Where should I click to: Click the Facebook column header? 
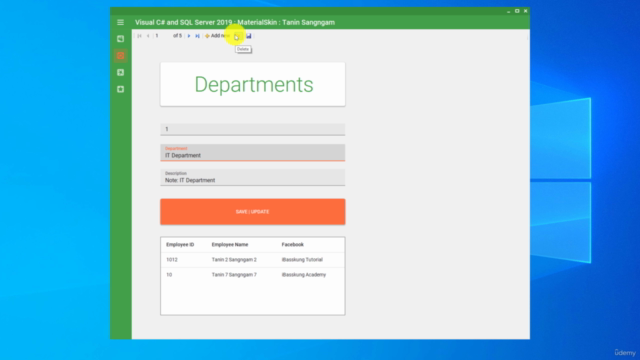[x=293, y=244]
